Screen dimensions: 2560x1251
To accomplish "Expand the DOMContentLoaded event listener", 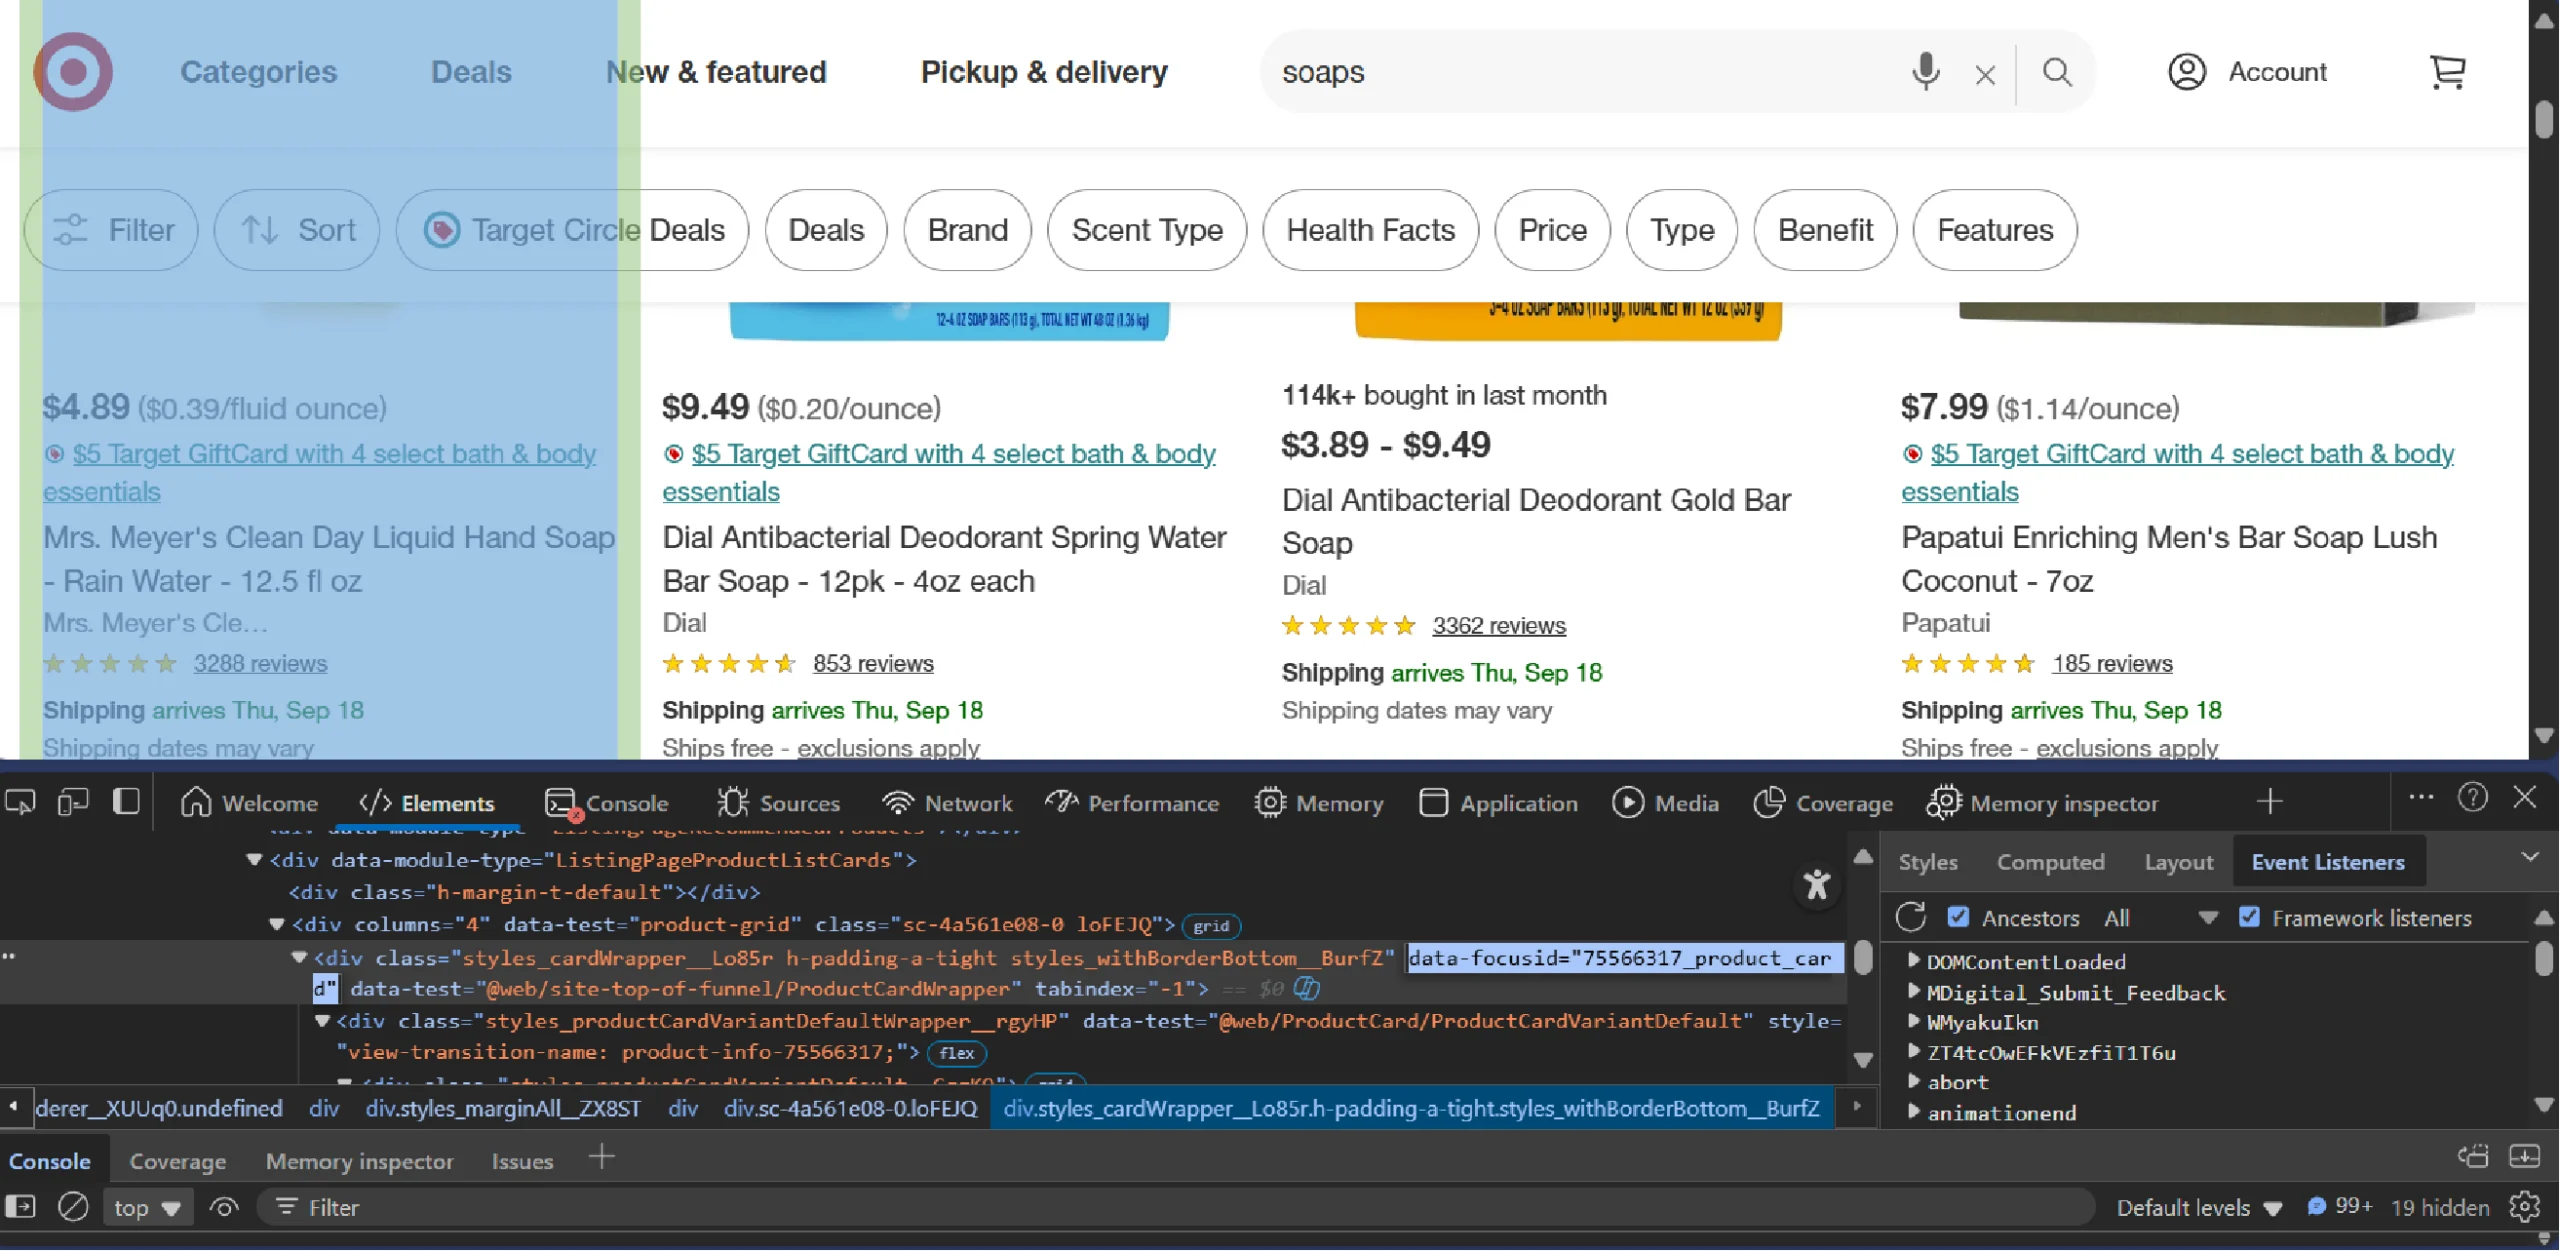I will coord(1913,961).
